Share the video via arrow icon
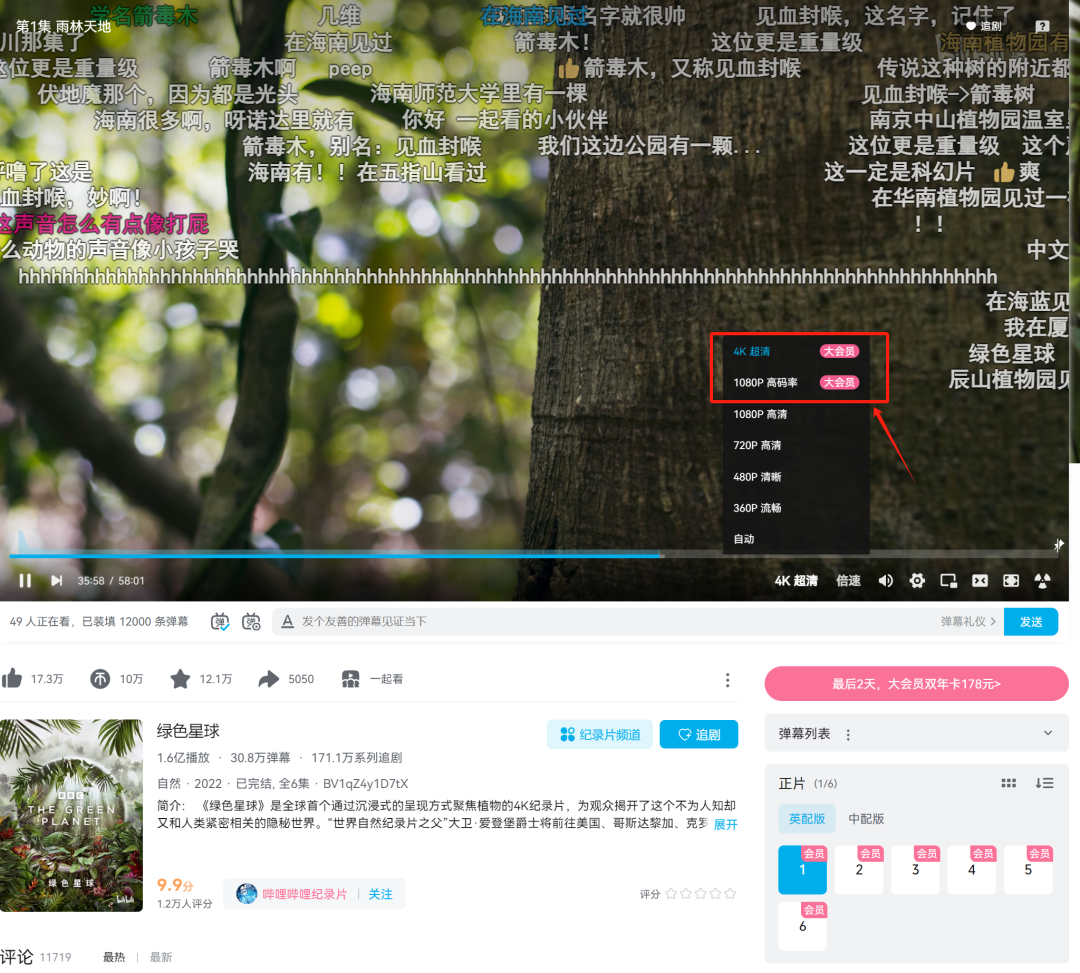The width and height of the screenshot is (1080, 973). 269,679
